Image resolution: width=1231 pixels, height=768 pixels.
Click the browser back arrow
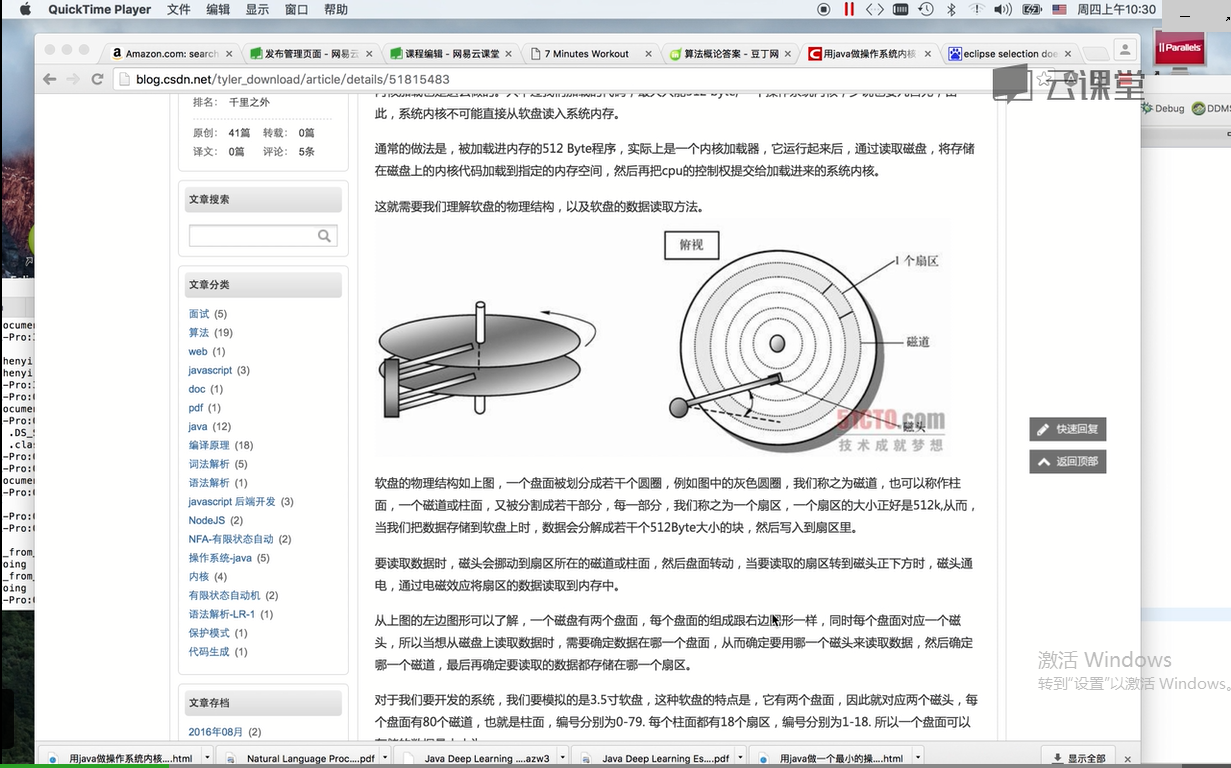50,79
